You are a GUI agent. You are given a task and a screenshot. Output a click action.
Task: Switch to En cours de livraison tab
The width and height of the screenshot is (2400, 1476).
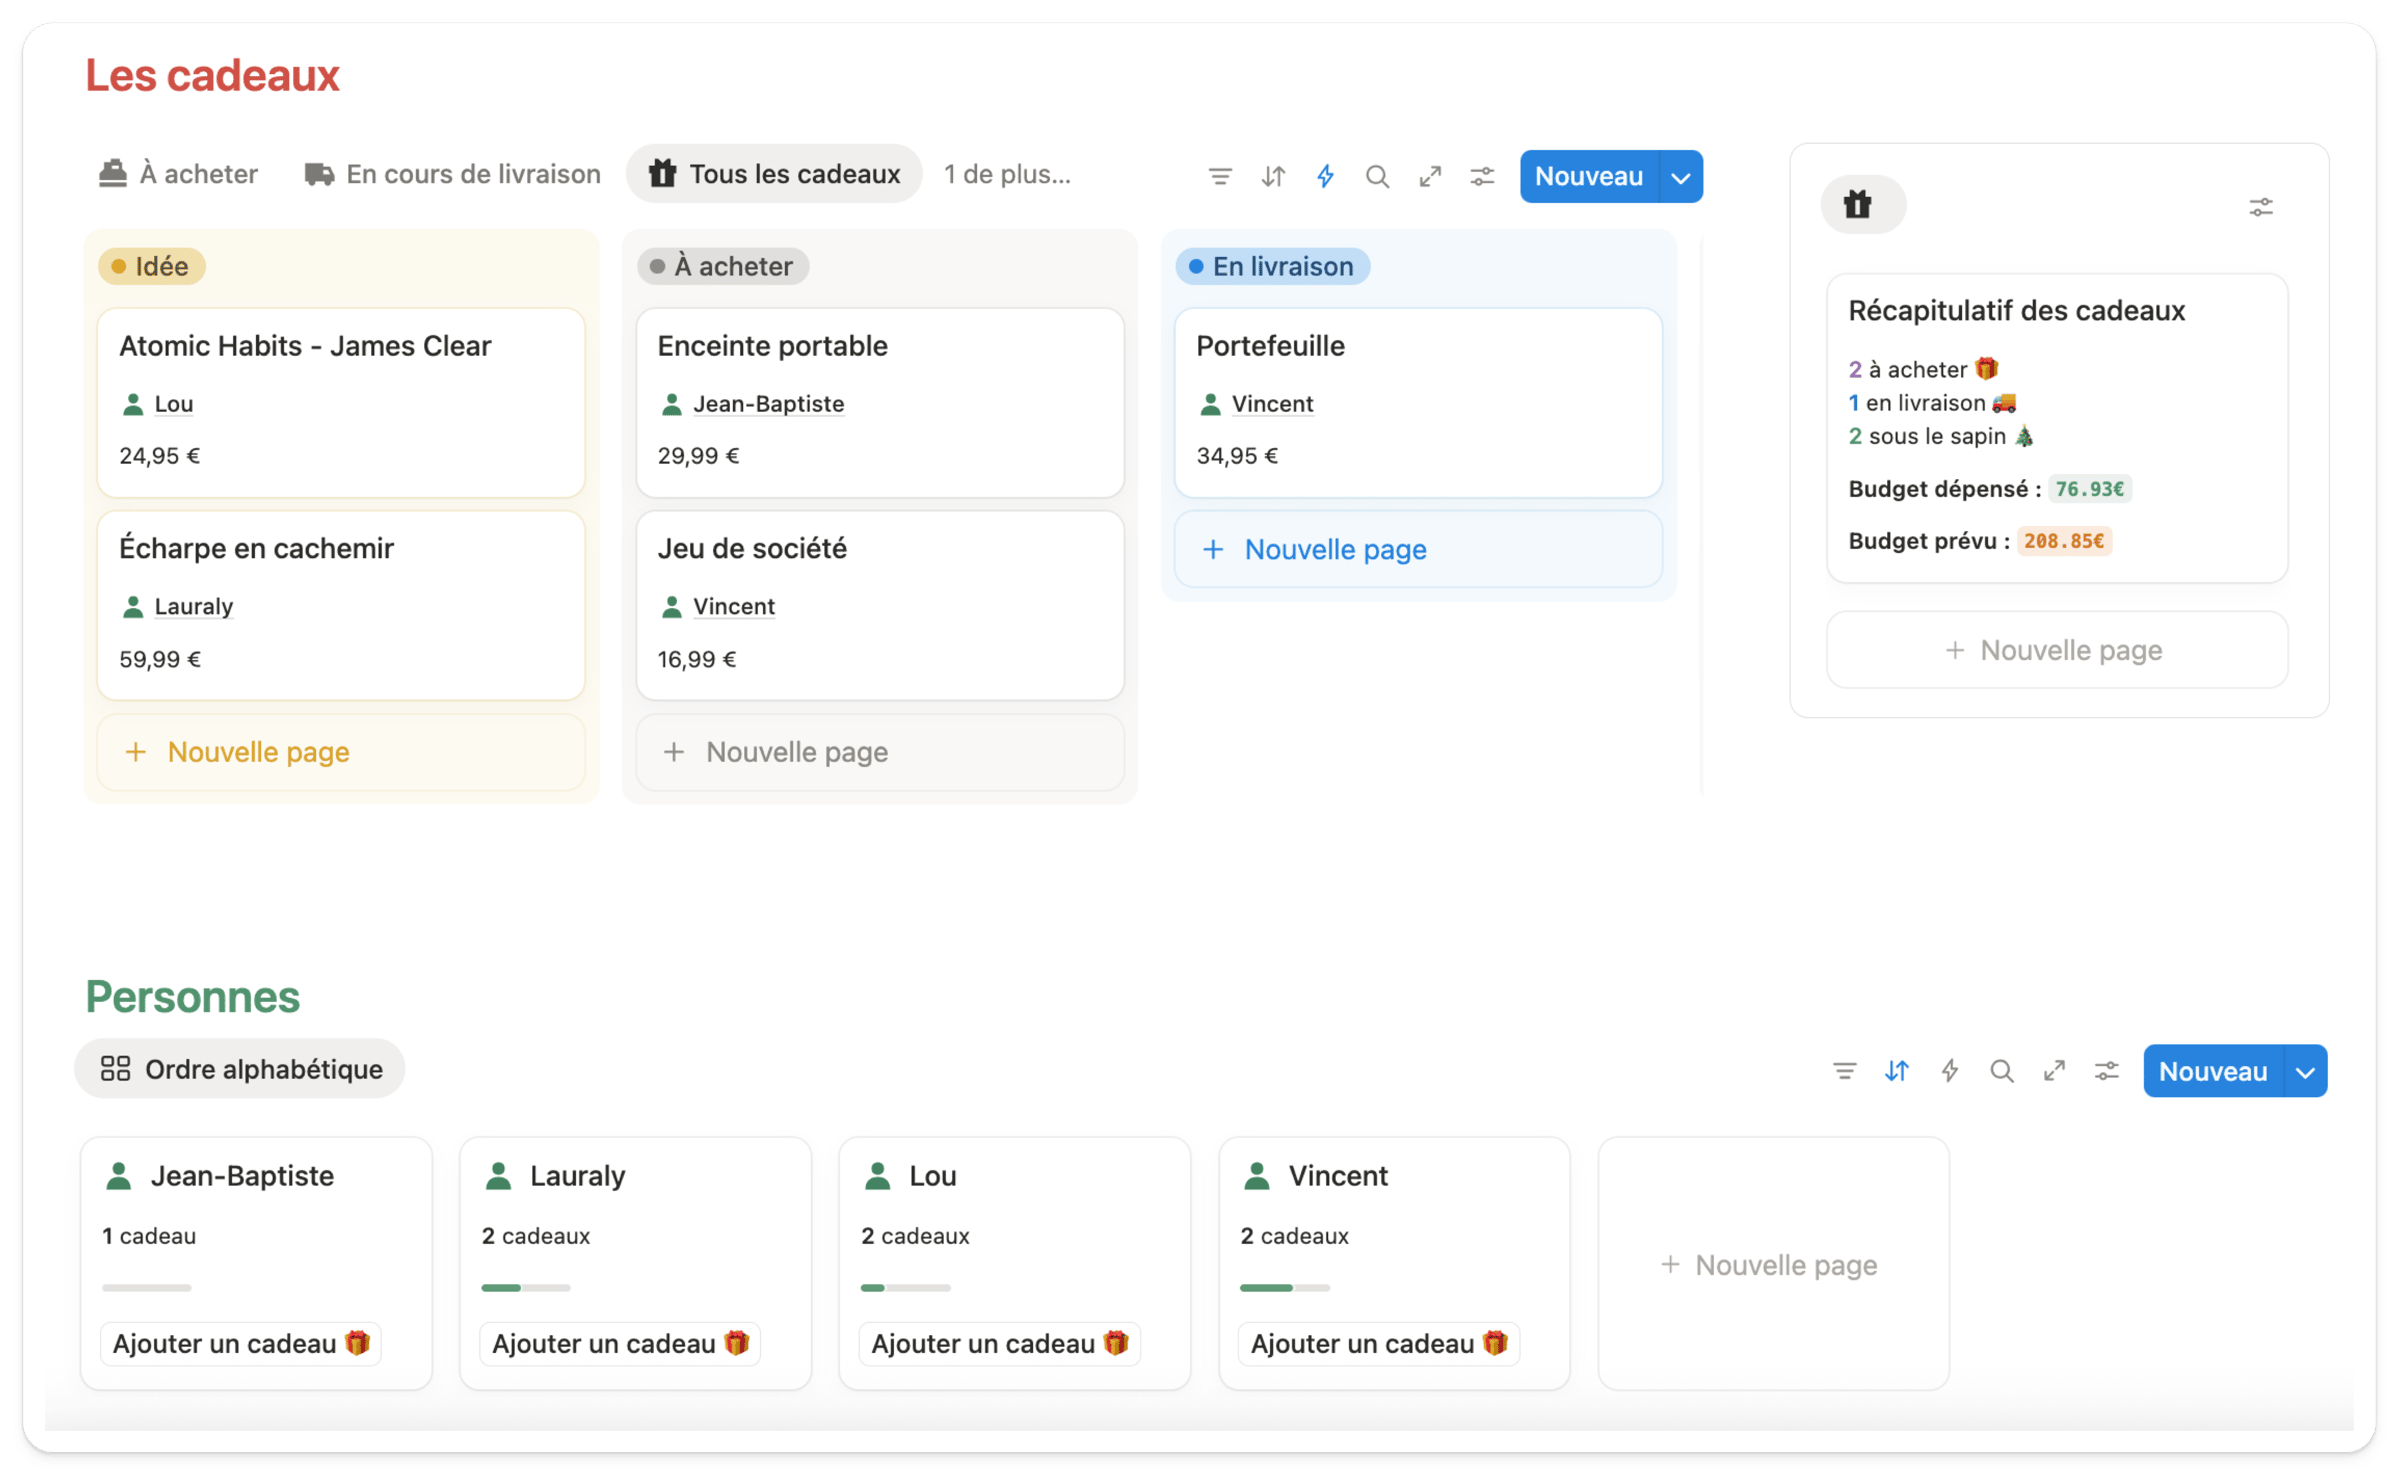point(453,174)
